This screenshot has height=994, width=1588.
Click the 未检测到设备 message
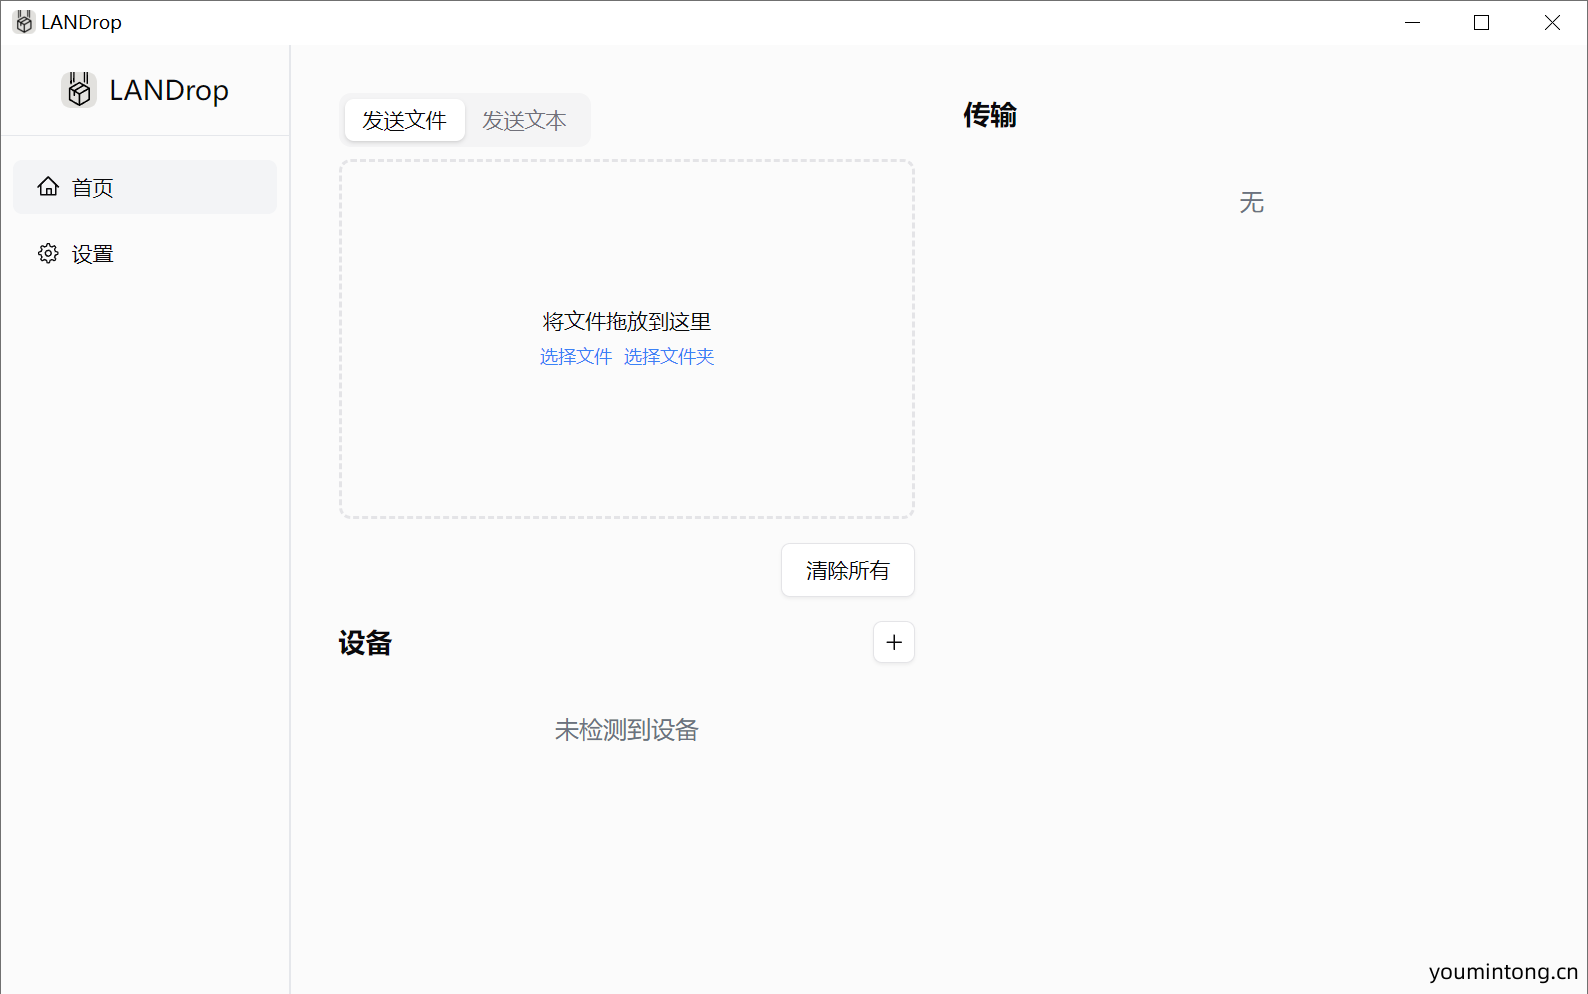tap(627, 730)
